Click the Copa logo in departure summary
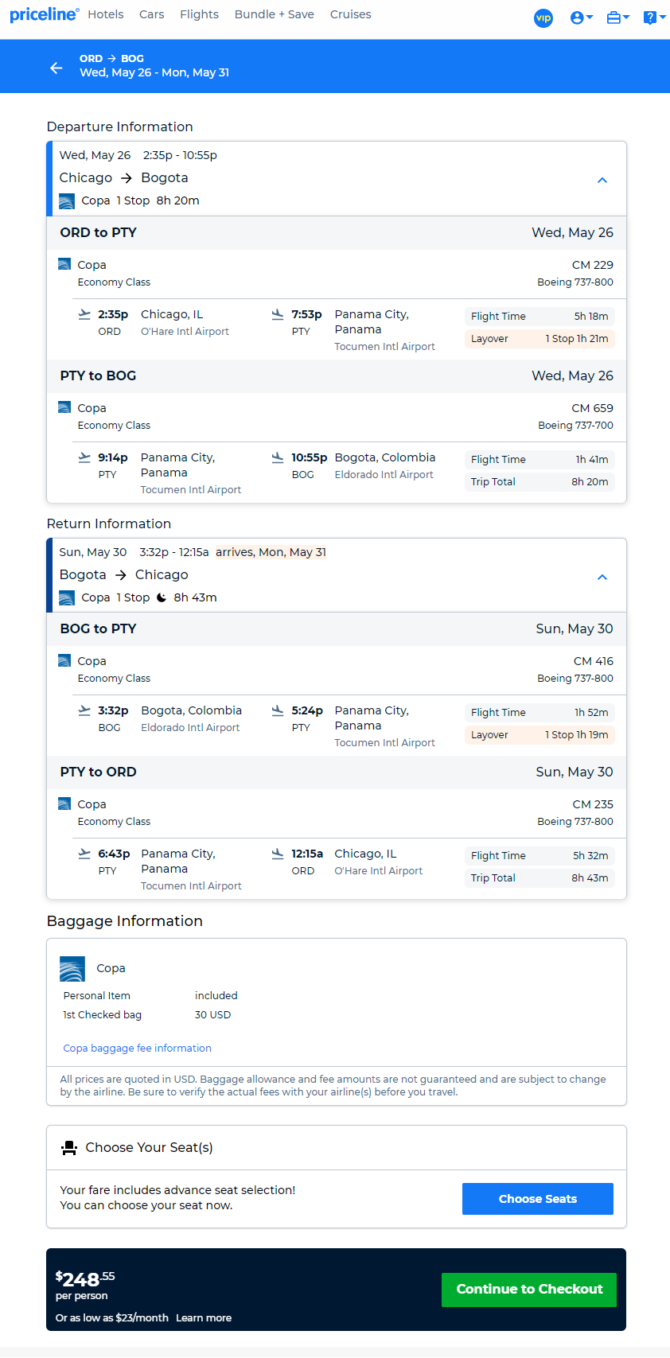Viewport: 670px width, 1358px height. [67, 201]
